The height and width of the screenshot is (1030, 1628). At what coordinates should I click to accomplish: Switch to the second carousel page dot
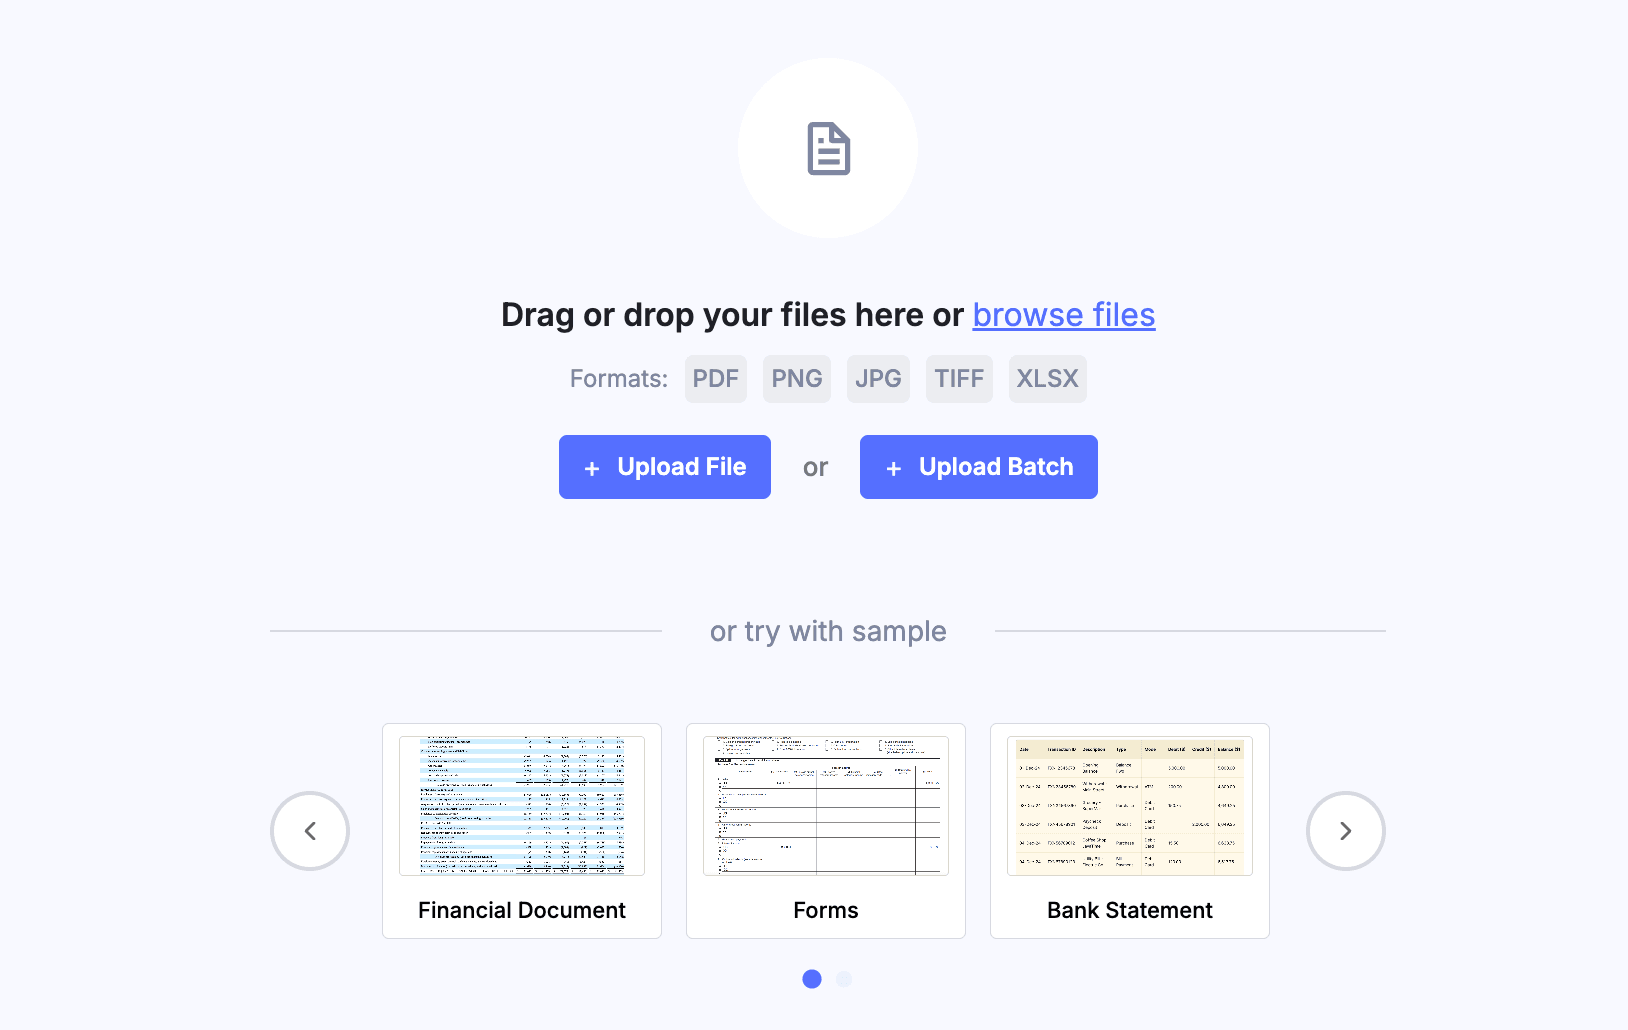844,979
